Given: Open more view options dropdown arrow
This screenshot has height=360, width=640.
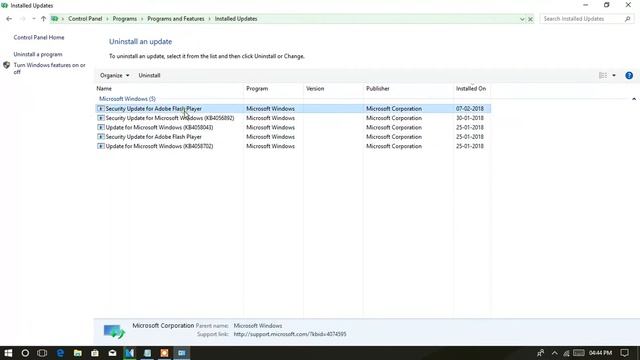Looking at the screenshot, I should [x=614, y=76].
